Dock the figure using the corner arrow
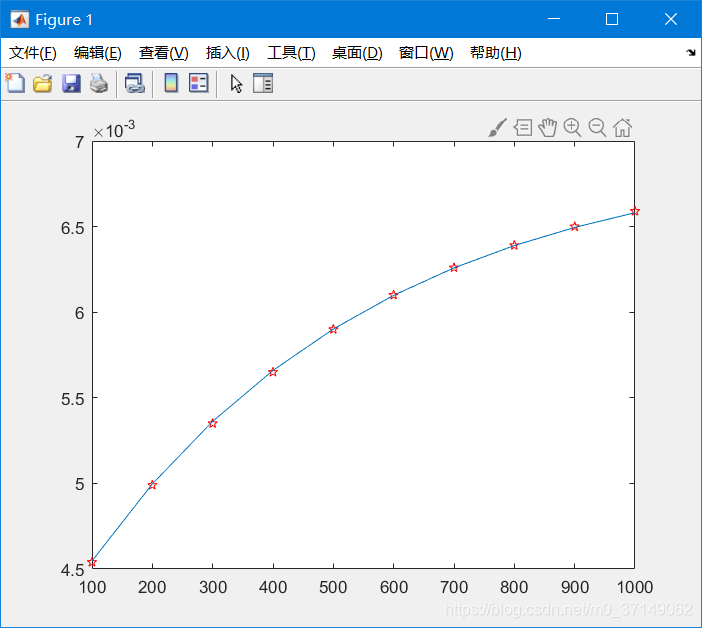This screenshot has width=702, height=628. pos(691,53)
